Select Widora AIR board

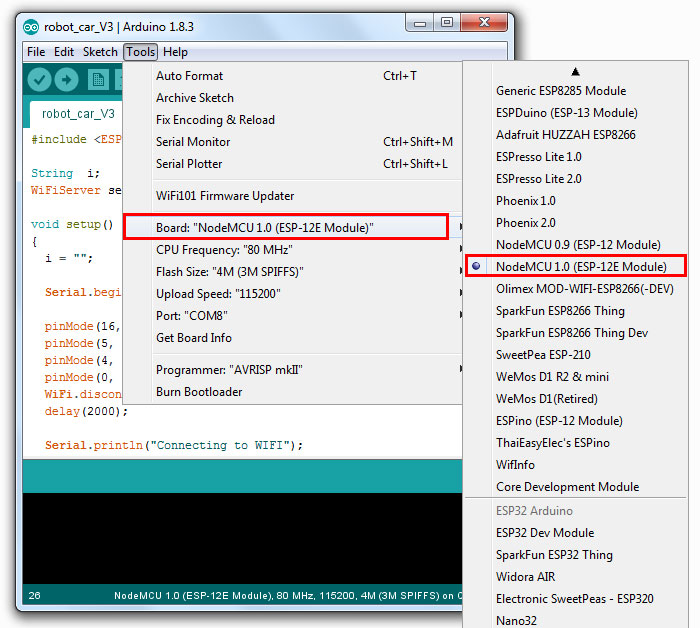(576, 577)
